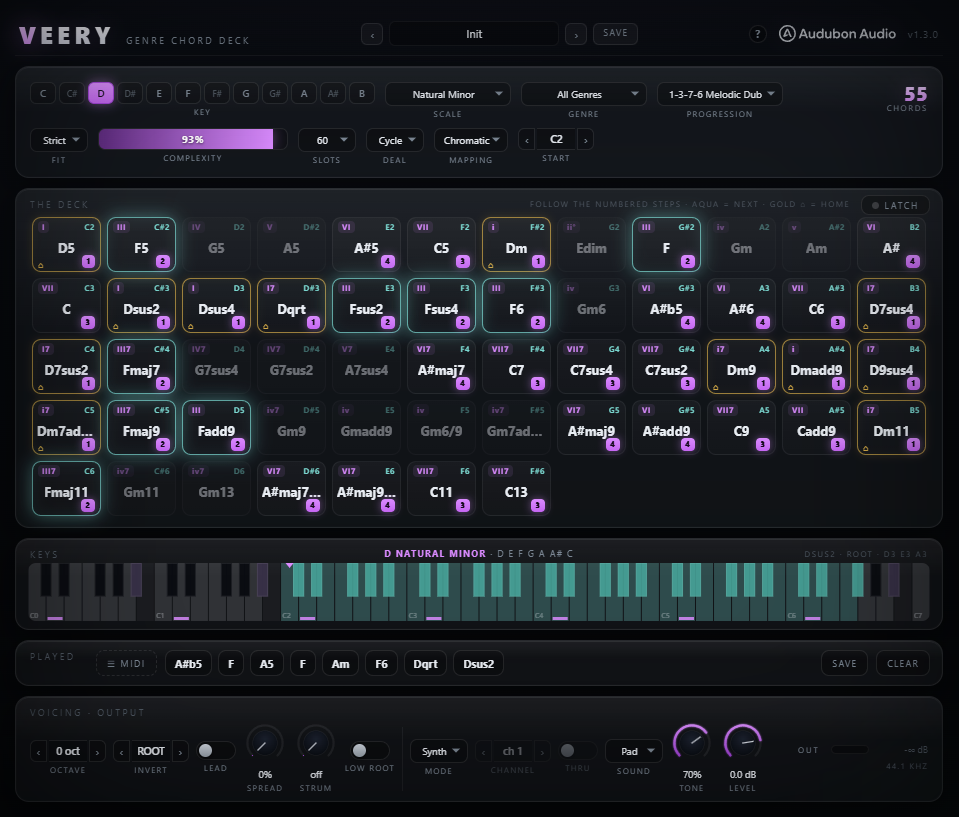Step inversion down with left arrow
Image resolution: width=959 pixels, height=817 pixels.
point(121,752)
